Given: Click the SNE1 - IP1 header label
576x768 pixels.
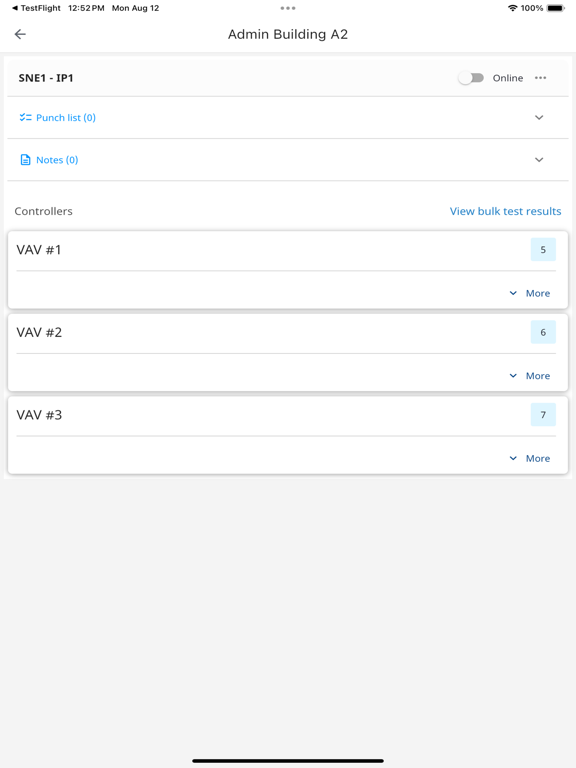Looking at the screenshot, I should (x=46, y=78).
